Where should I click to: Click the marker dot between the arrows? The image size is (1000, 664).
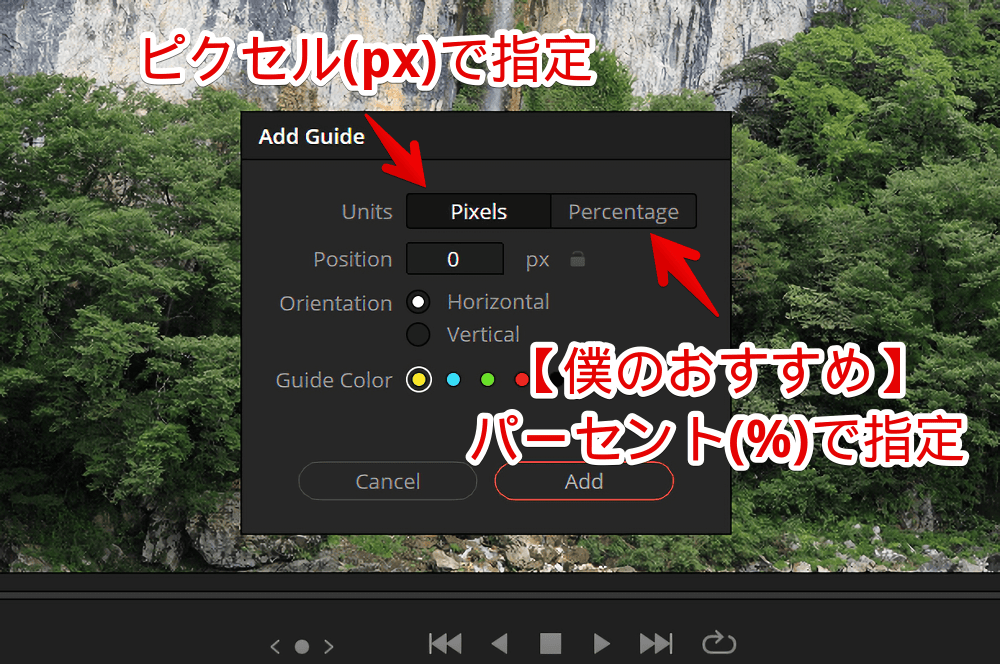click(x=302, y=647)
